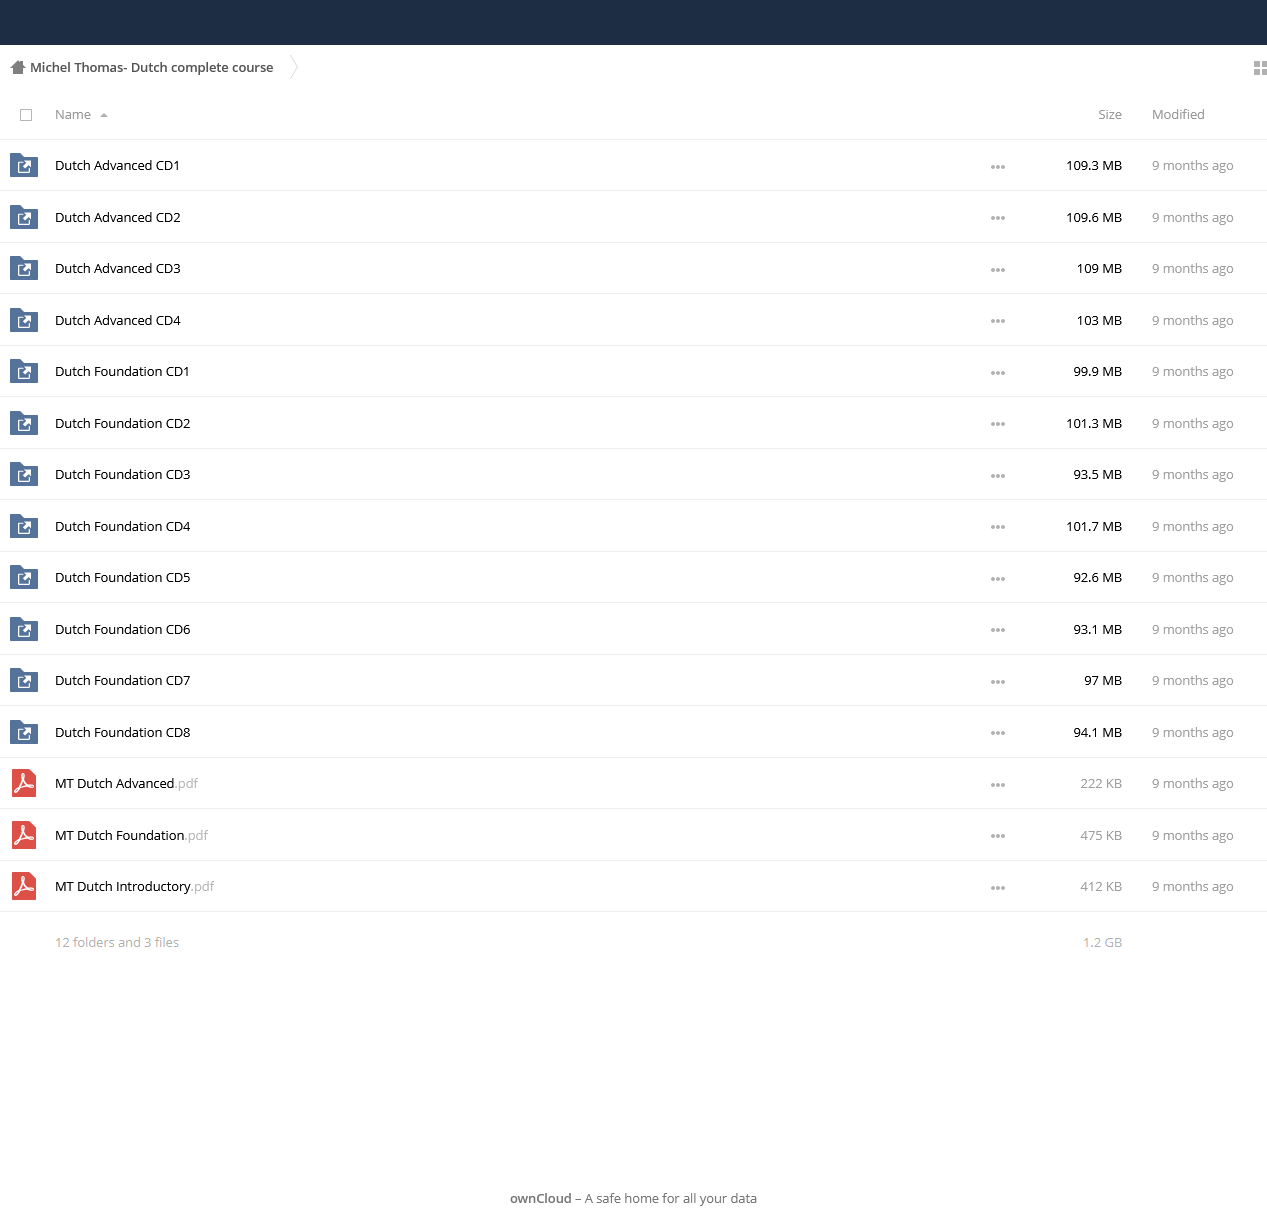Click the 412 KB size value
This screenshot has width=1267, height=1229.
[1101, 887]
